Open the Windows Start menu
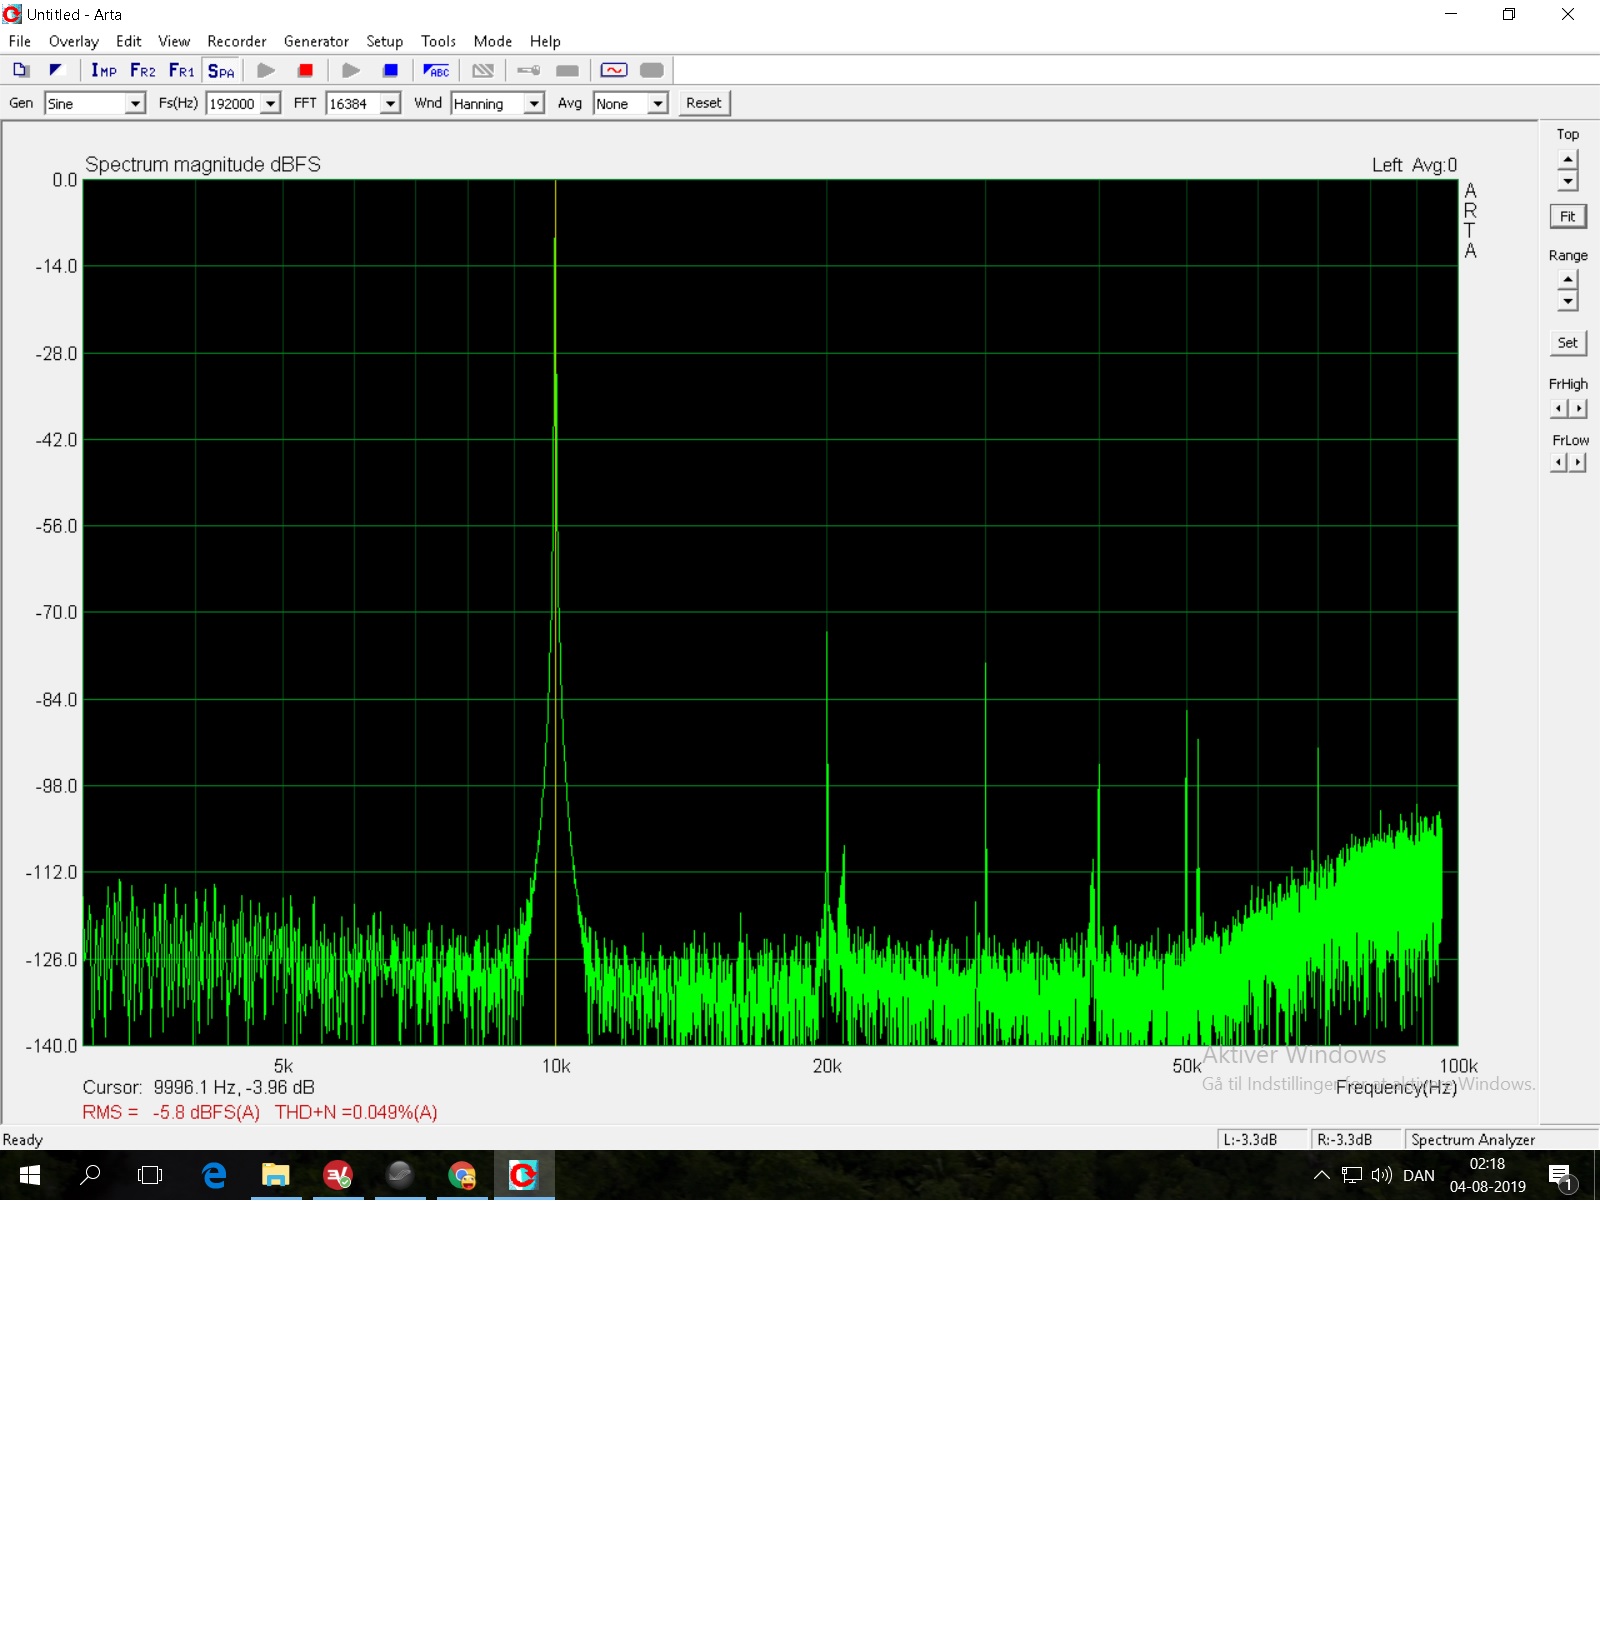This screenshot has height=1640, width=1600. point(30,1175)
